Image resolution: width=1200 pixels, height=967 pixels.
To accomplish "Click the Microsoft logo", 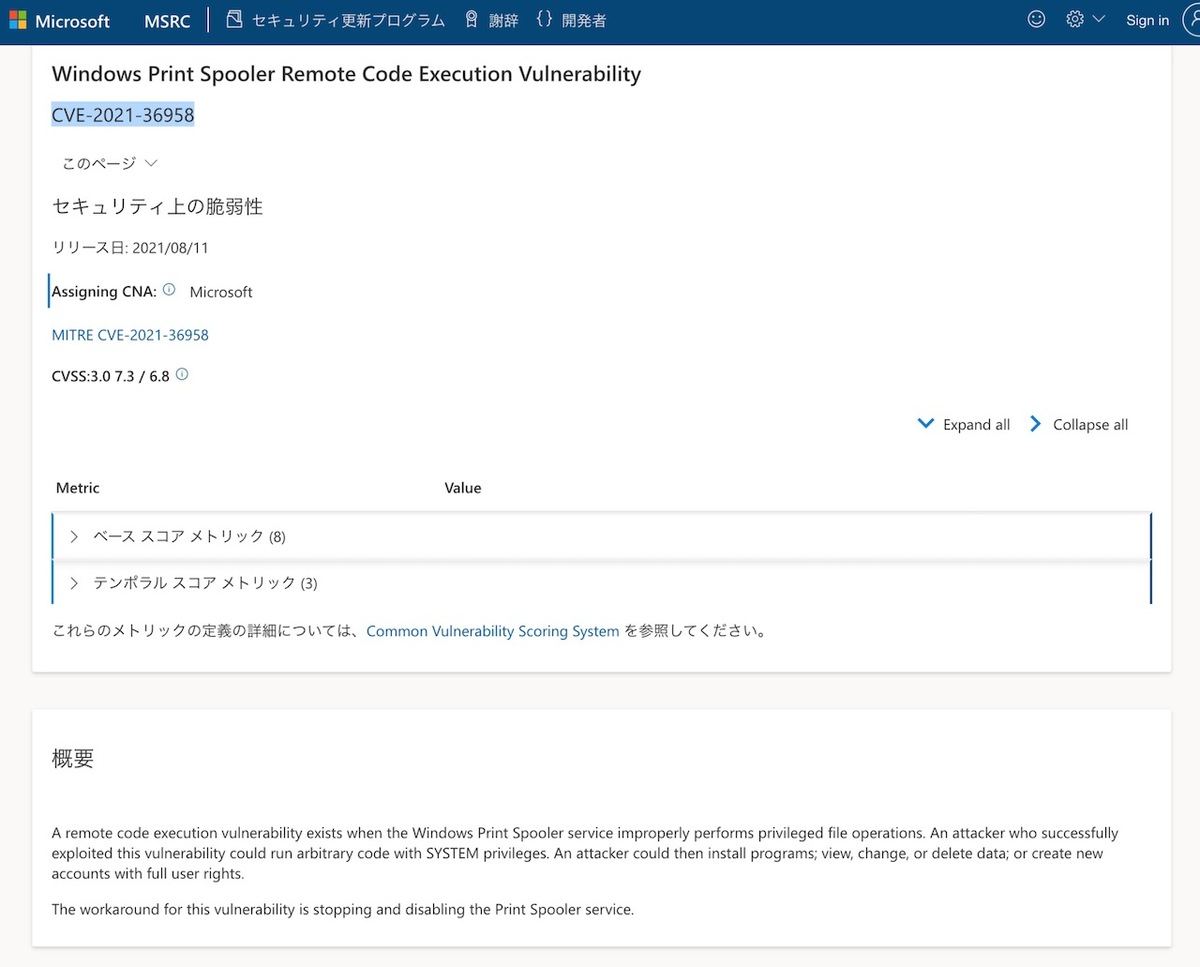I will [x=59, y=20].
